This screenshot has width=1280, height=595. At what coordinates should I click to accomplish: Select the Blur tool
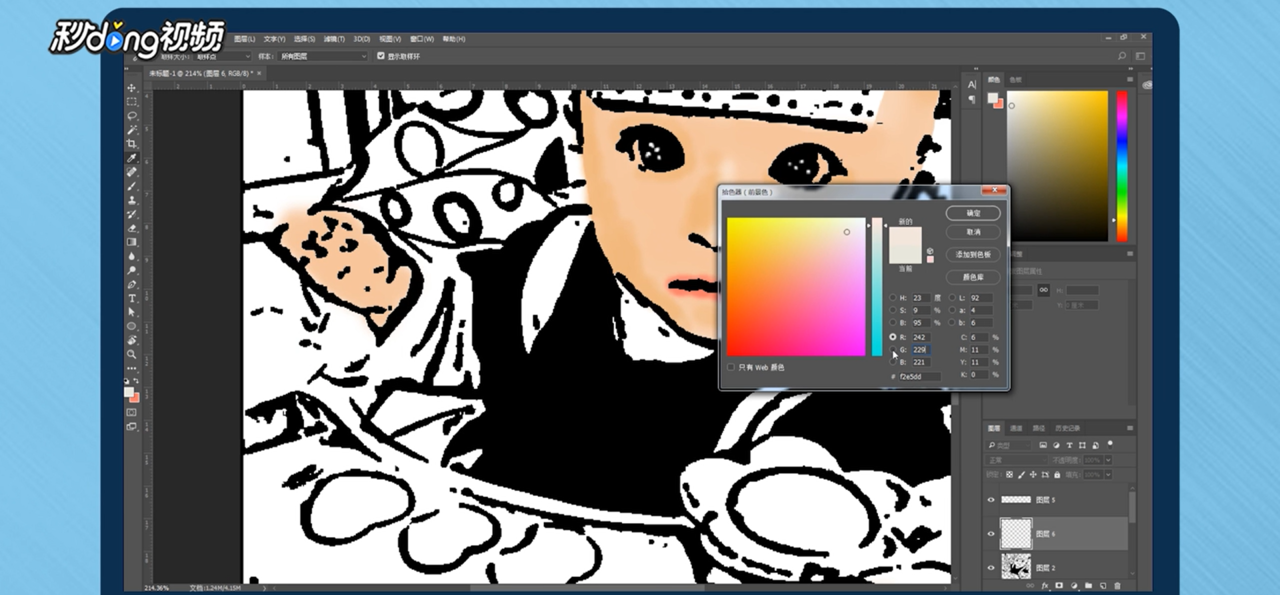(x=131, y=256)
